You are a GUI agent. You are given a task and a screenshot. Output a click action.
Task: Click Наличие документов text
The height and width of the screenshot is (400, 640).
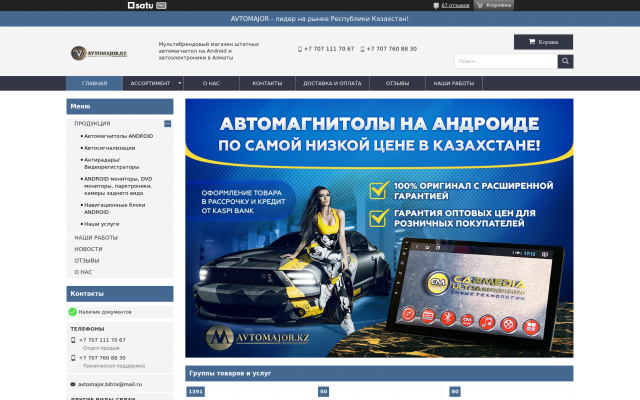(x=105, y=312)
